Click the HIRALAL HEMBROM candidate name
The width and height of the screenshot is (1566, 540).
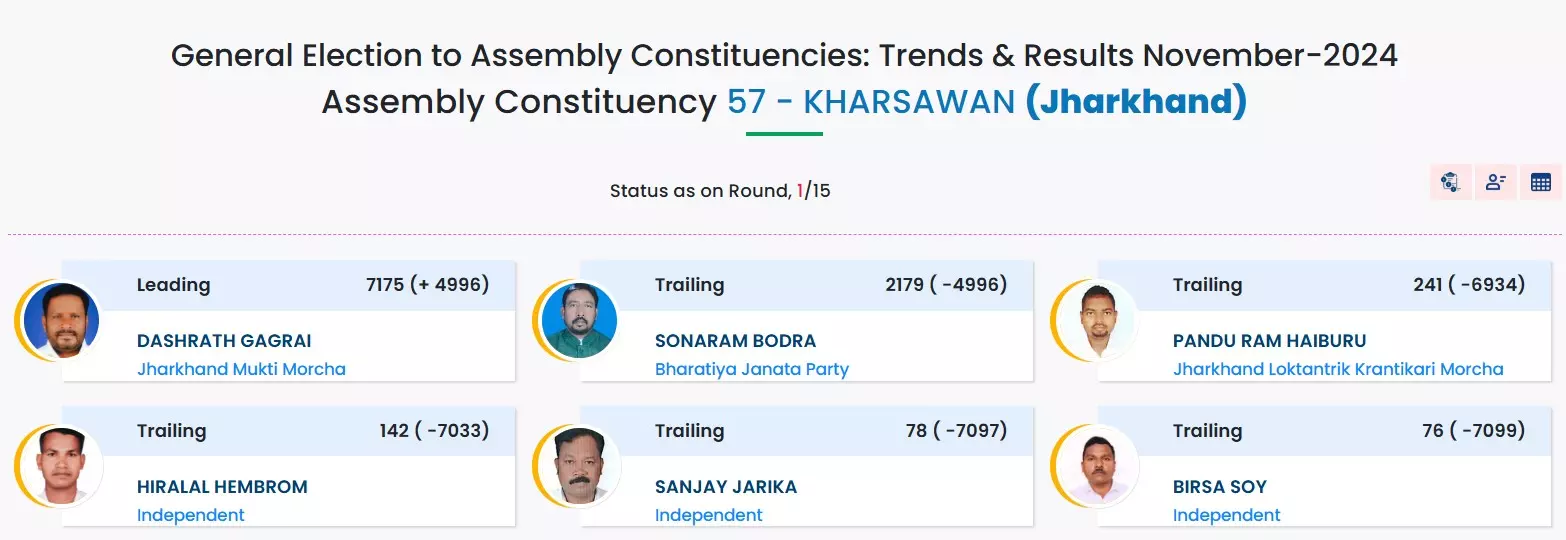222,487
